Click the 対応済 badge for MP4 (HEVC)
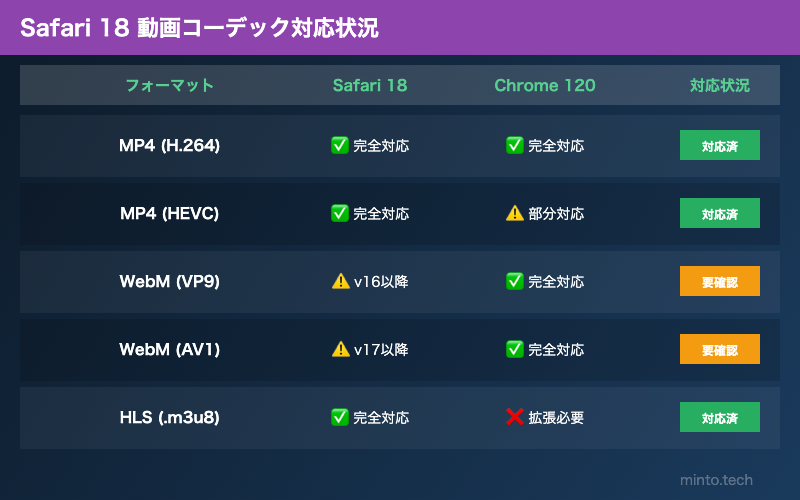The image size is (800, 500). click(719, 213)
